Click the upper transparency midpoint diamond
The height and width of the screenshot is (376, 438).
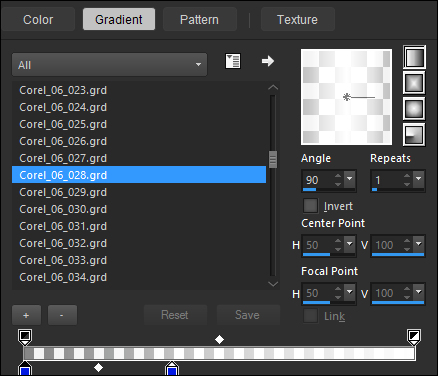(x=219, y=339)
